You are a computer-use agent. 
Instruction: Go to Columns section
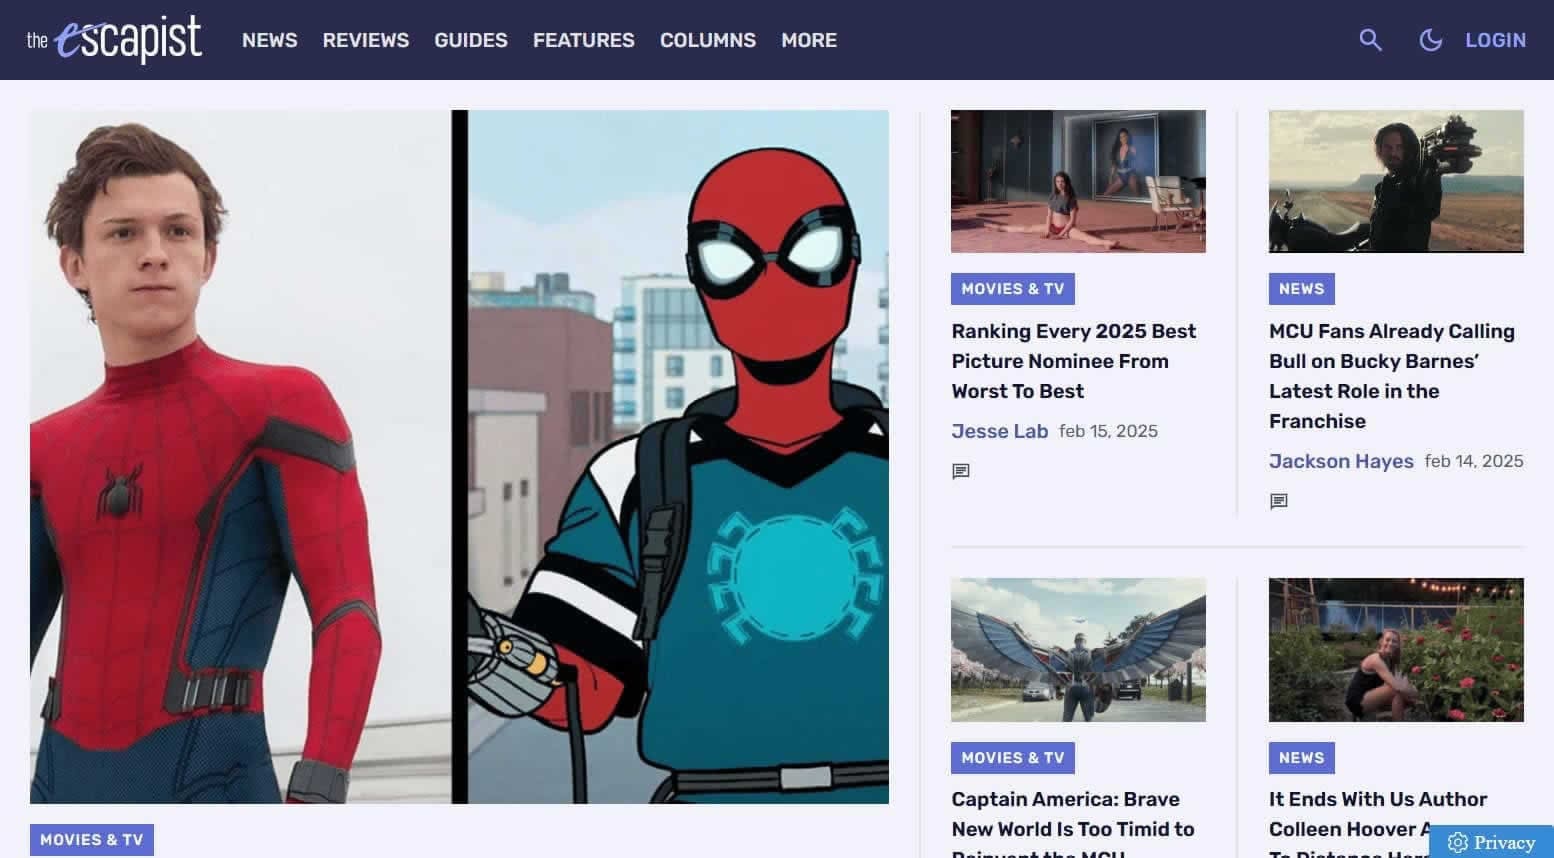[707, 40]
